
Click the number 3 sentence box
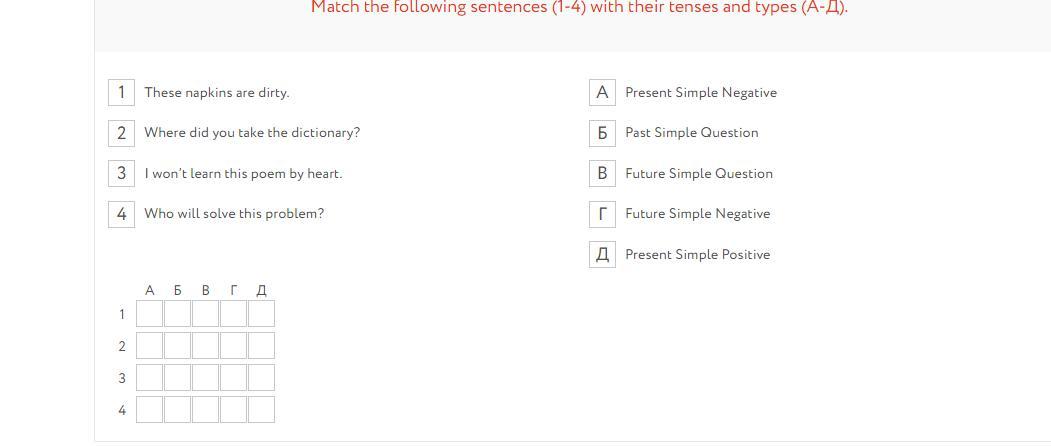(x=121, y=173)
